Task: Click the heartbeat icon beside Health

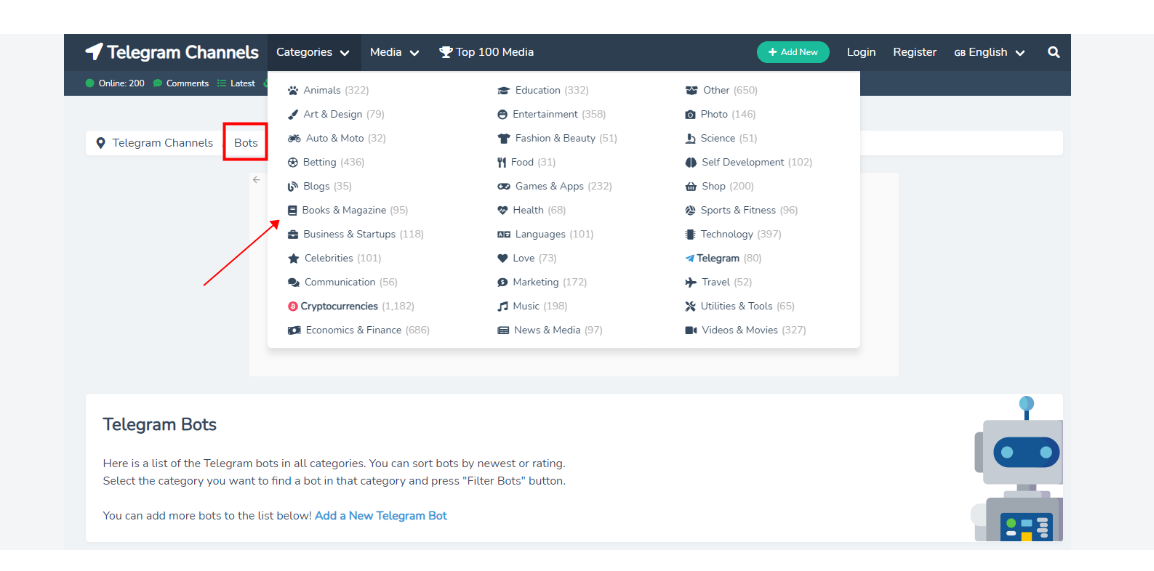Action: tap(503, 210)
